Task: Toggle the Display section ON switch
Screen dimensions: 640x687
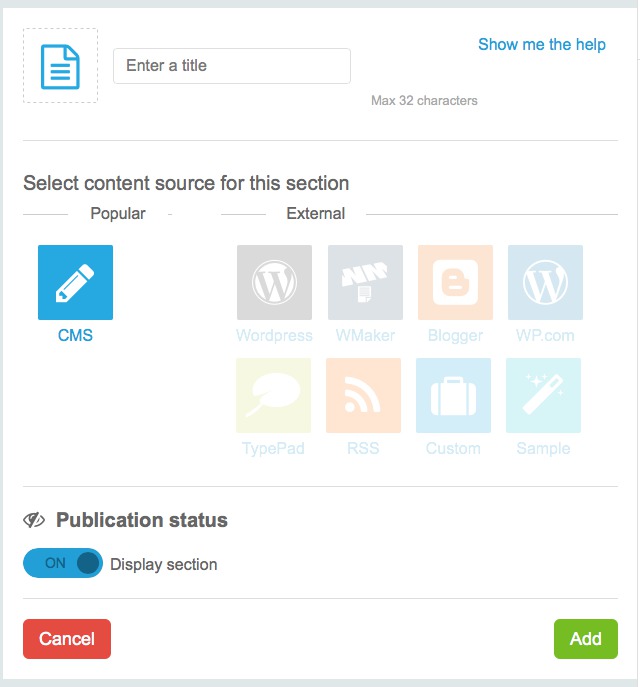Action: pos(63,564)
